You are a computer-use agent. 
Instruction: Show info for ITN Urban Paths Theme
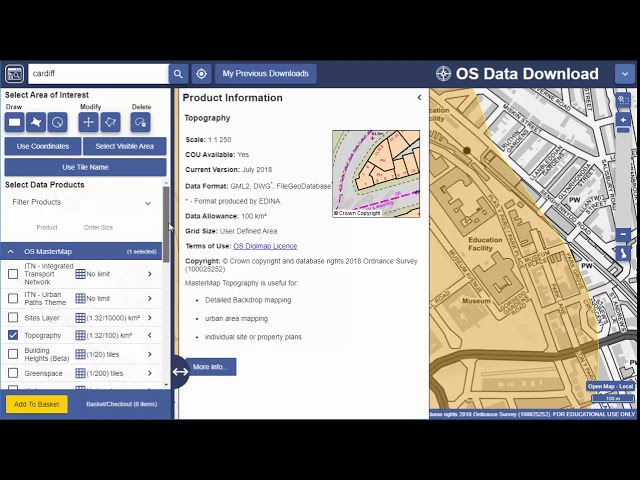click(150, 298)
